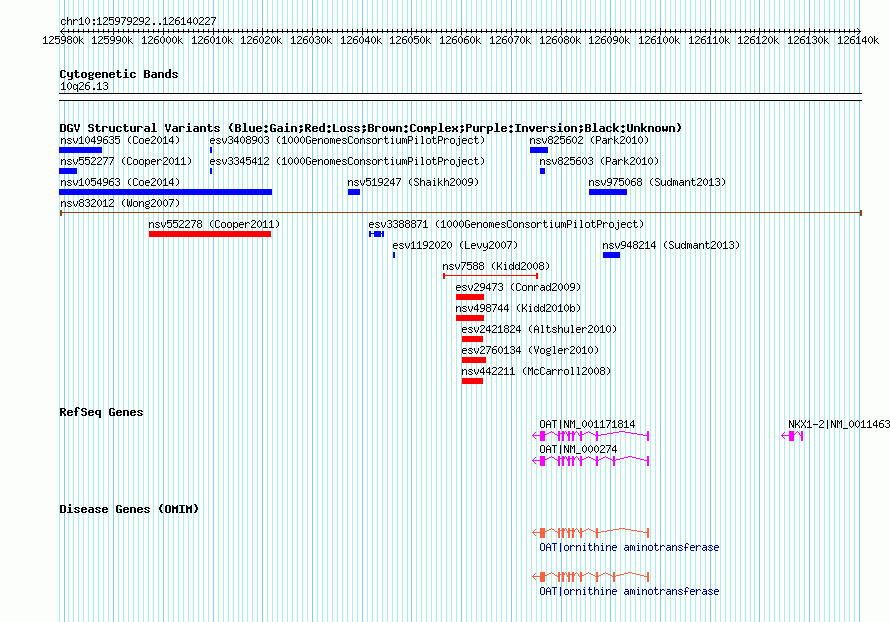
Task: Open the first OAT|ornithine aminotransferase OMIM link
Action: pos(629,547)
